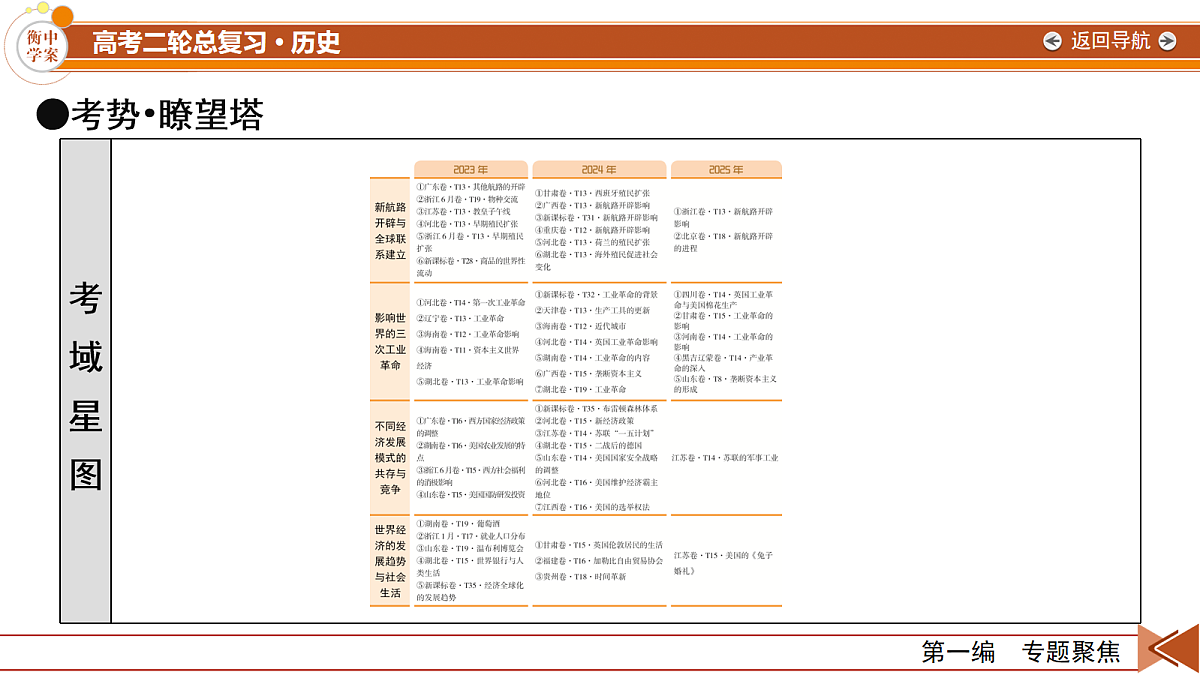
Task: Click the row label 世界经济的发展趋势与社会生活
Action: tap(391, 561)
